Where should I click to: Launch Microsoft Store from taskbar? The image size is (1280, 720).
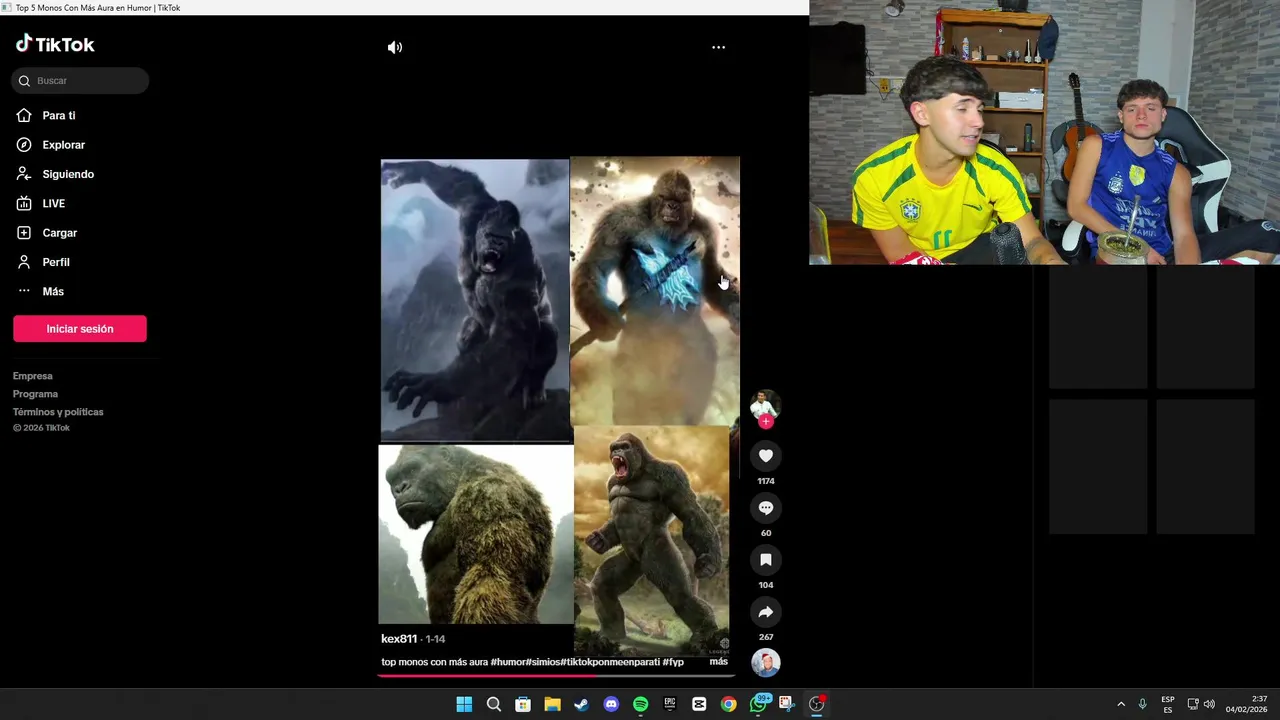(523, 704)
